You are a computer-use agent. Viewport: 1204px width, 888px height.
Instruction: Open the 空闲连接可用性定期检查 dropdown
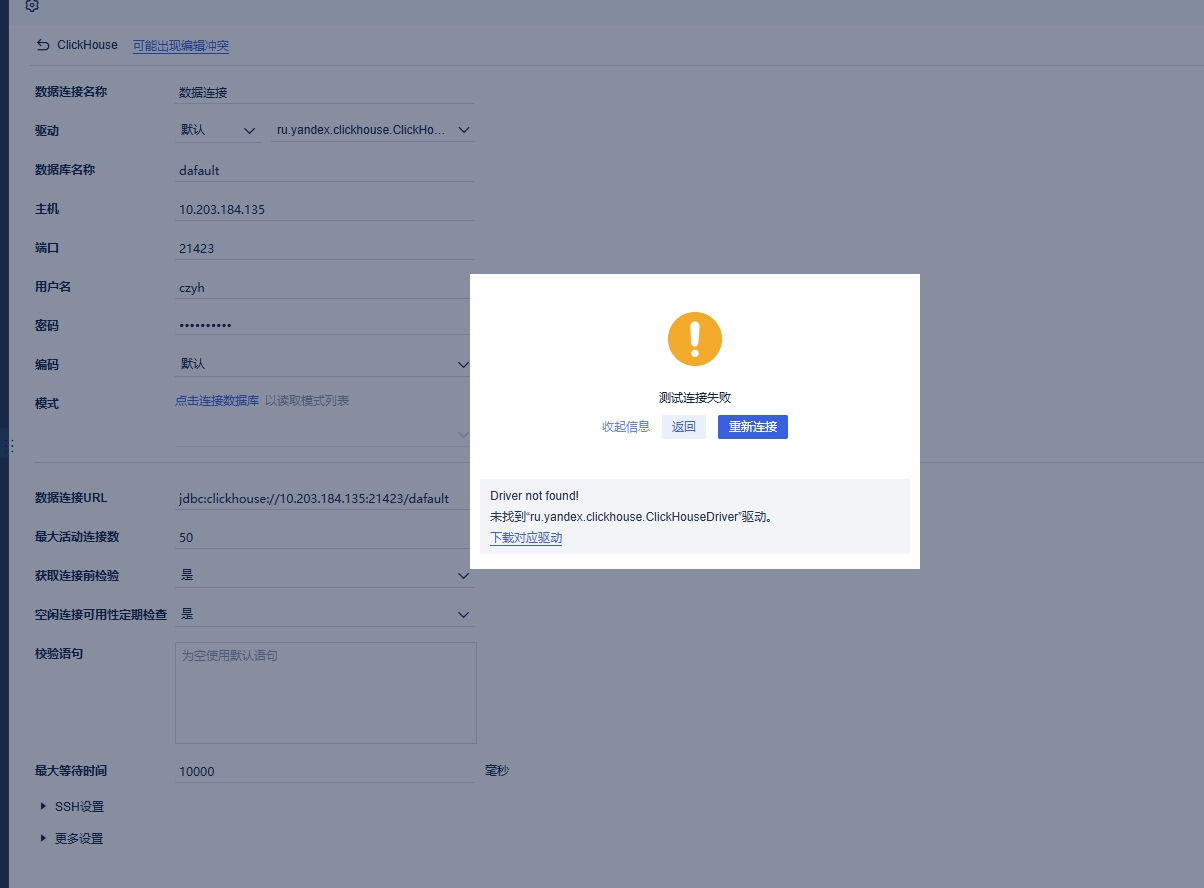pos(324,614)
